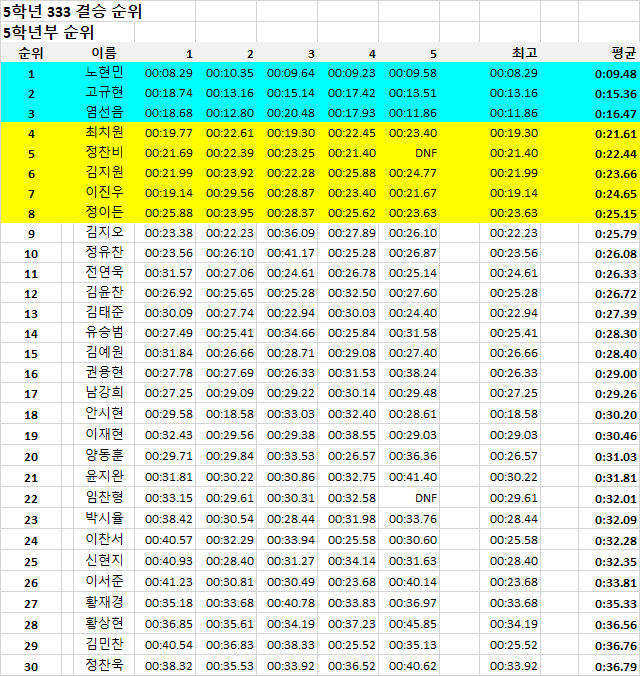Select name cell 김지오
This screenshot has width=640, height=676.
(x=104, y=232)
